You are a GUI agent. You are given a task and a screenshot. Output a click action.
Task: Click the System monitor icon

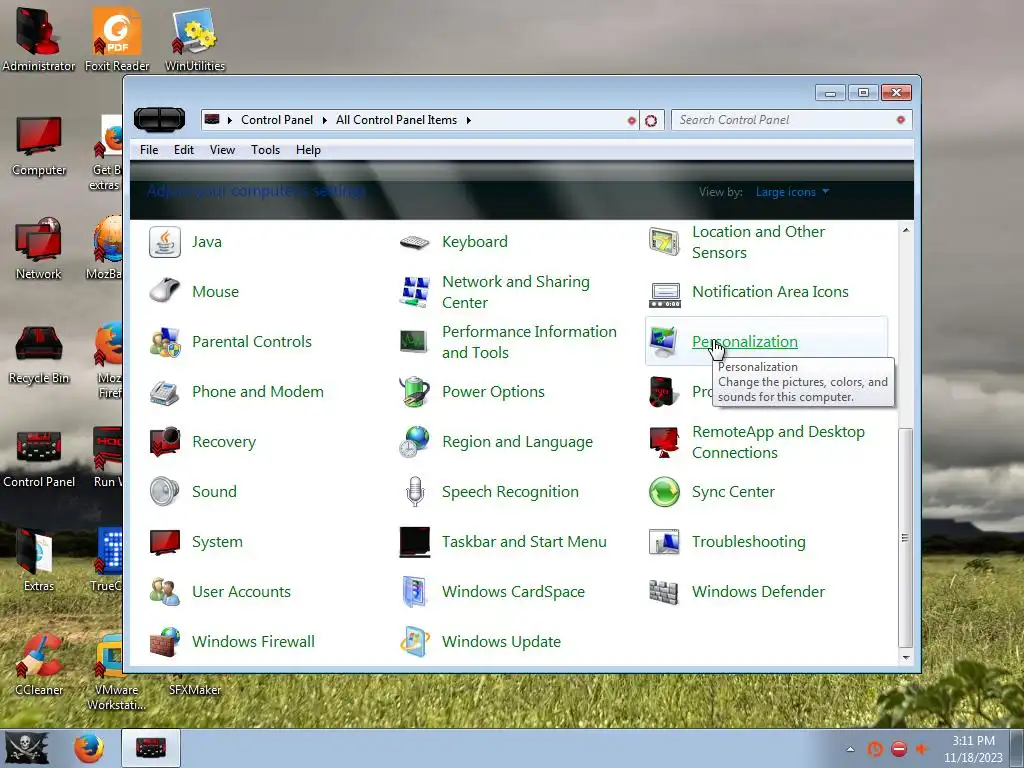[x=165, y=542]
